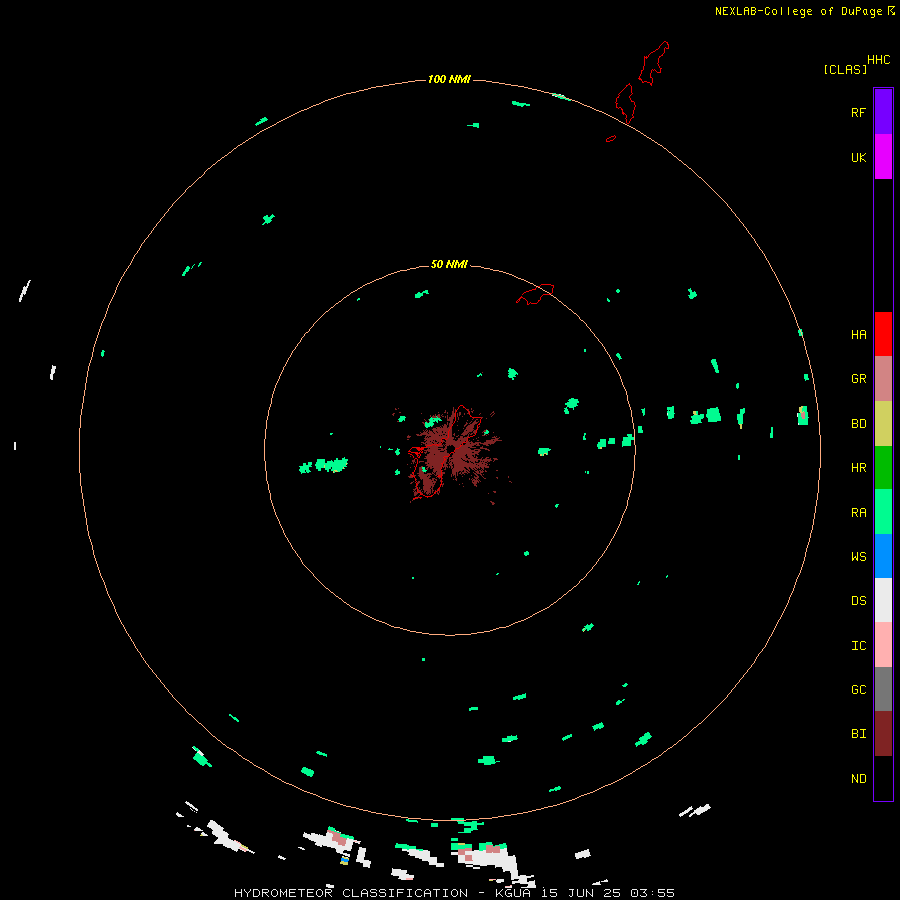Click the HA red color swatch

coord(883,334)
